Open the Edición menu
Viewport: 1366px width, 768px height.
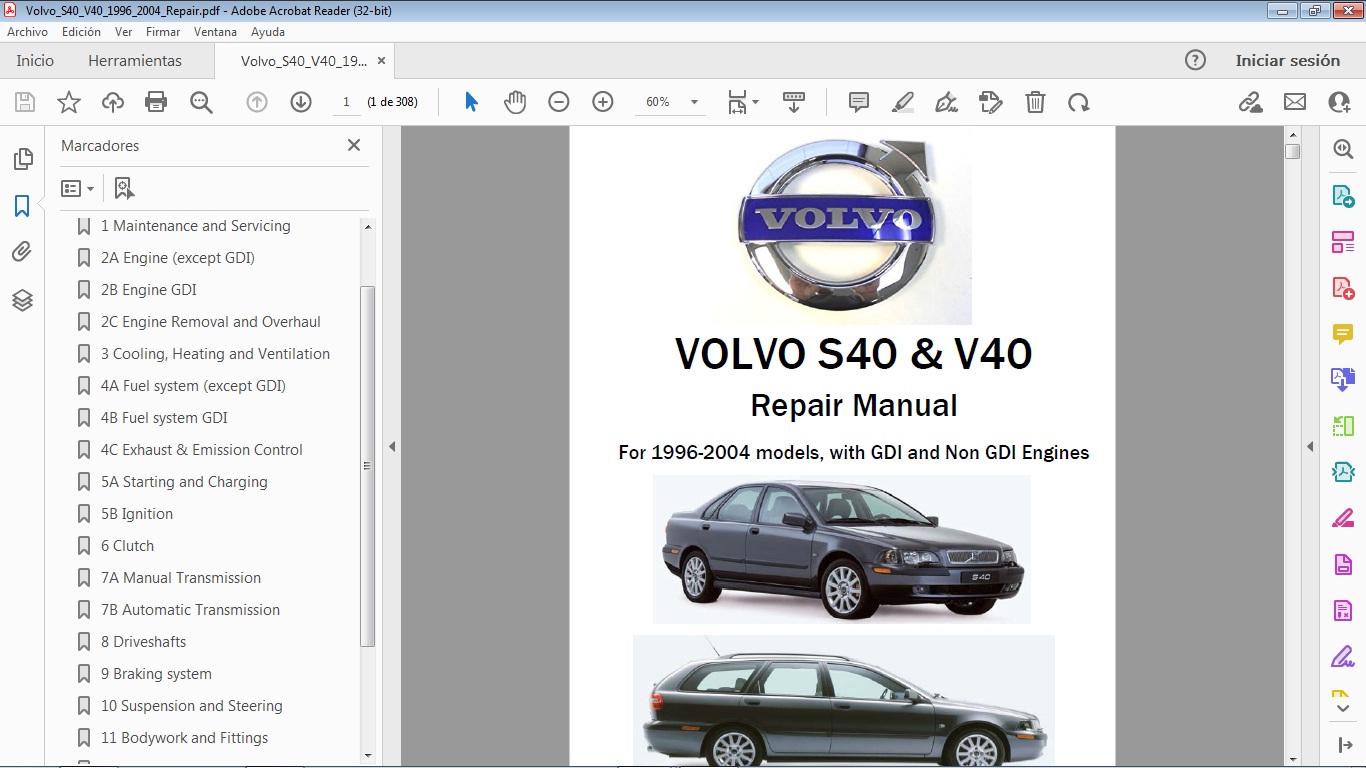pos(81,31)
